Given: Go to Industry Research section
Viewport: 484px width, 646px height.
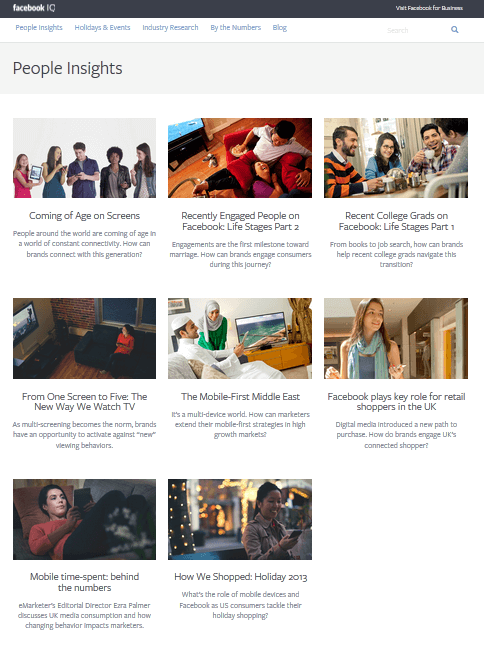Looking at the screenshot, I should click(170, 28).
